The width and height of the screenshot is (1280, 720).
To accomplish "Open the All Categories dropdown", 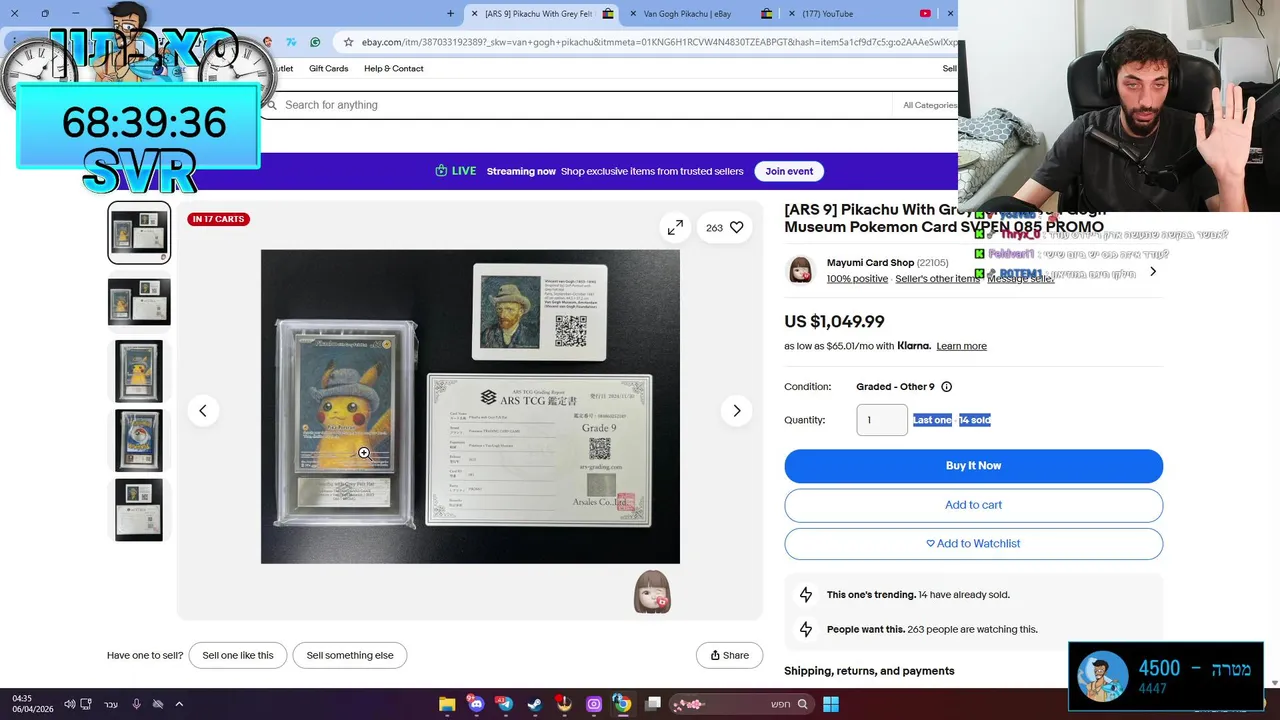I will point(929,105).
